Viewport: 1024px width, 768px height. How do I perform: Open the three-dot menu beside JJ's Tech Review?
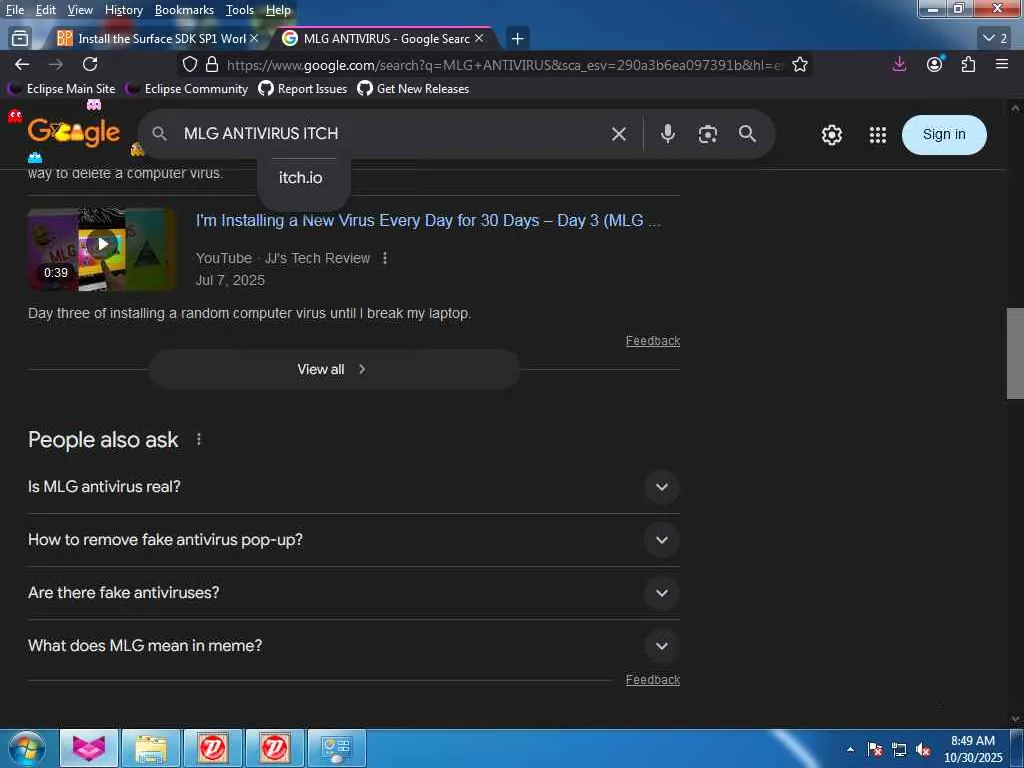tap(385, 258)
